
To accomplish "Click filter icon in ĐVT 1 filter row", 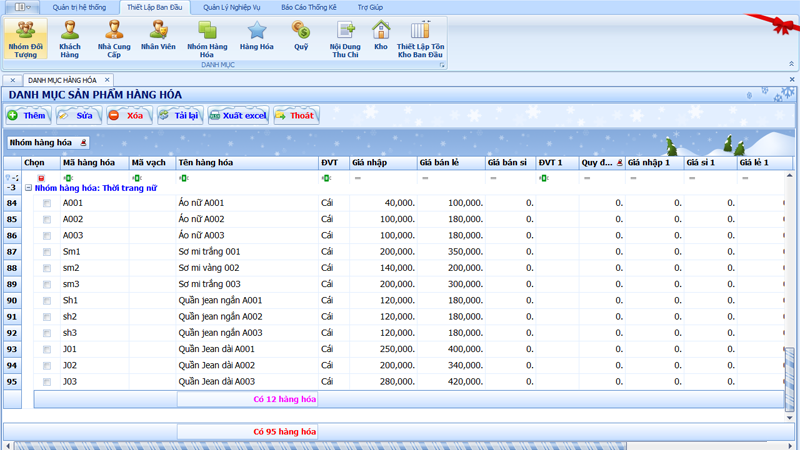I will click(x=544, y=178).
